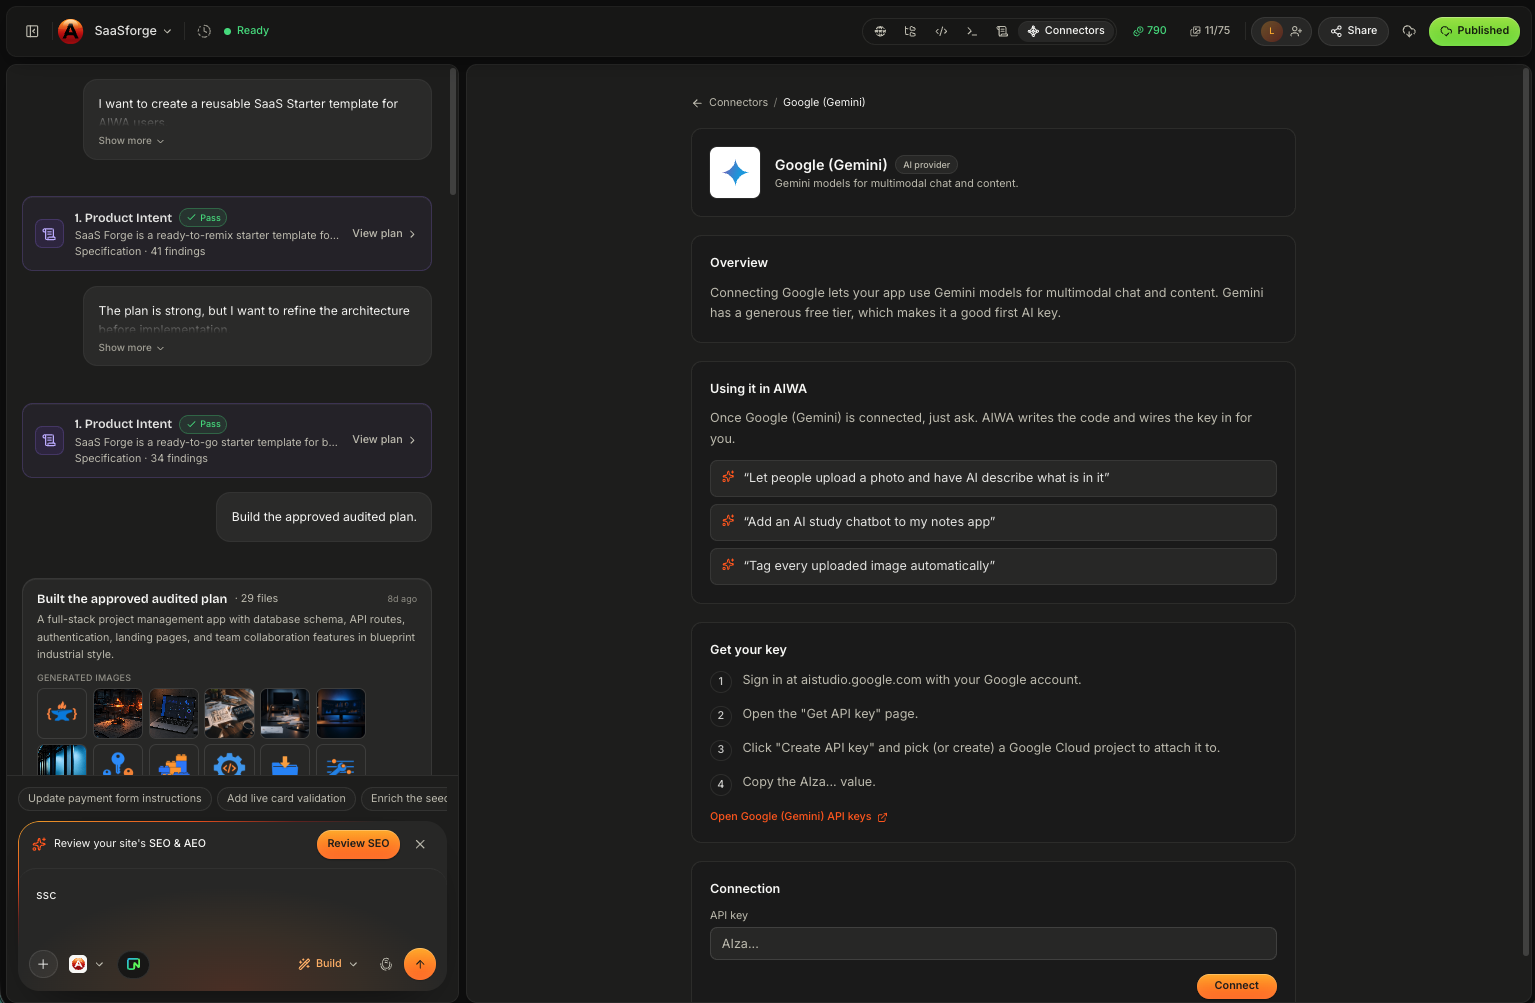Click the user avatar L
This screenshot has height=1003, width=1535.
click(1271, 31)
